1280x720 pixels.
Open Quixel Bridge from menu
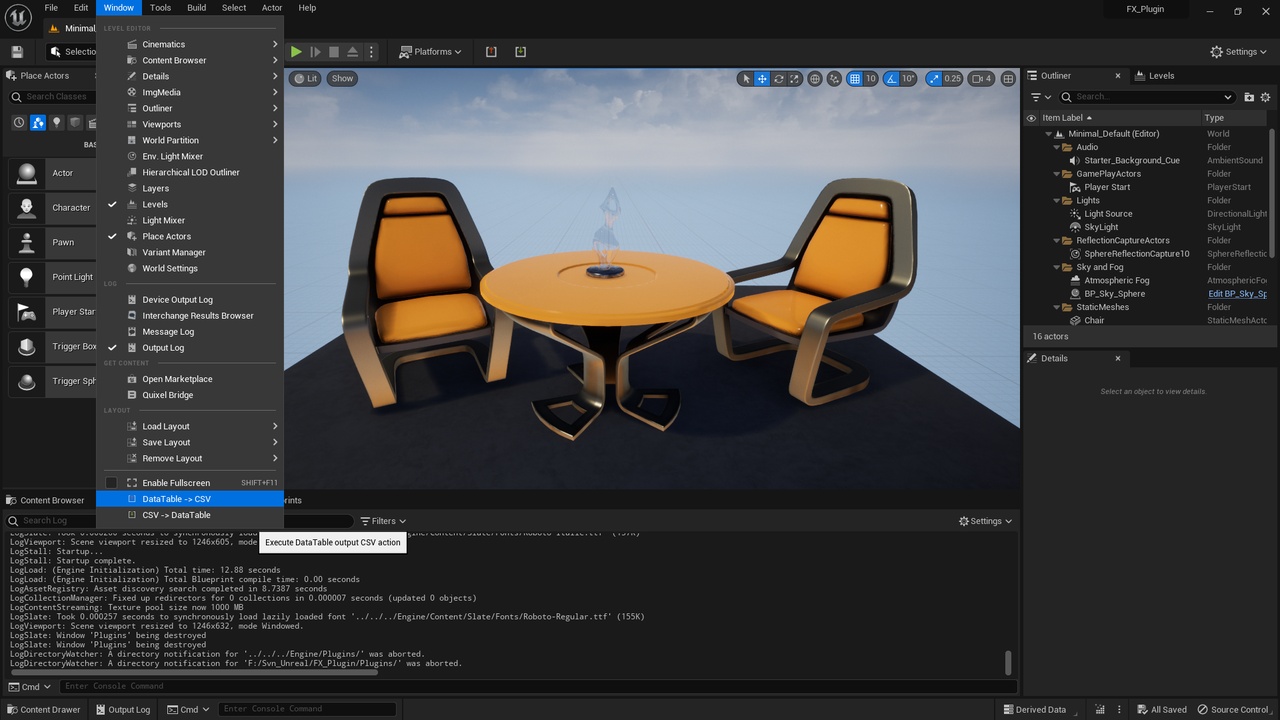coord(190,395)
